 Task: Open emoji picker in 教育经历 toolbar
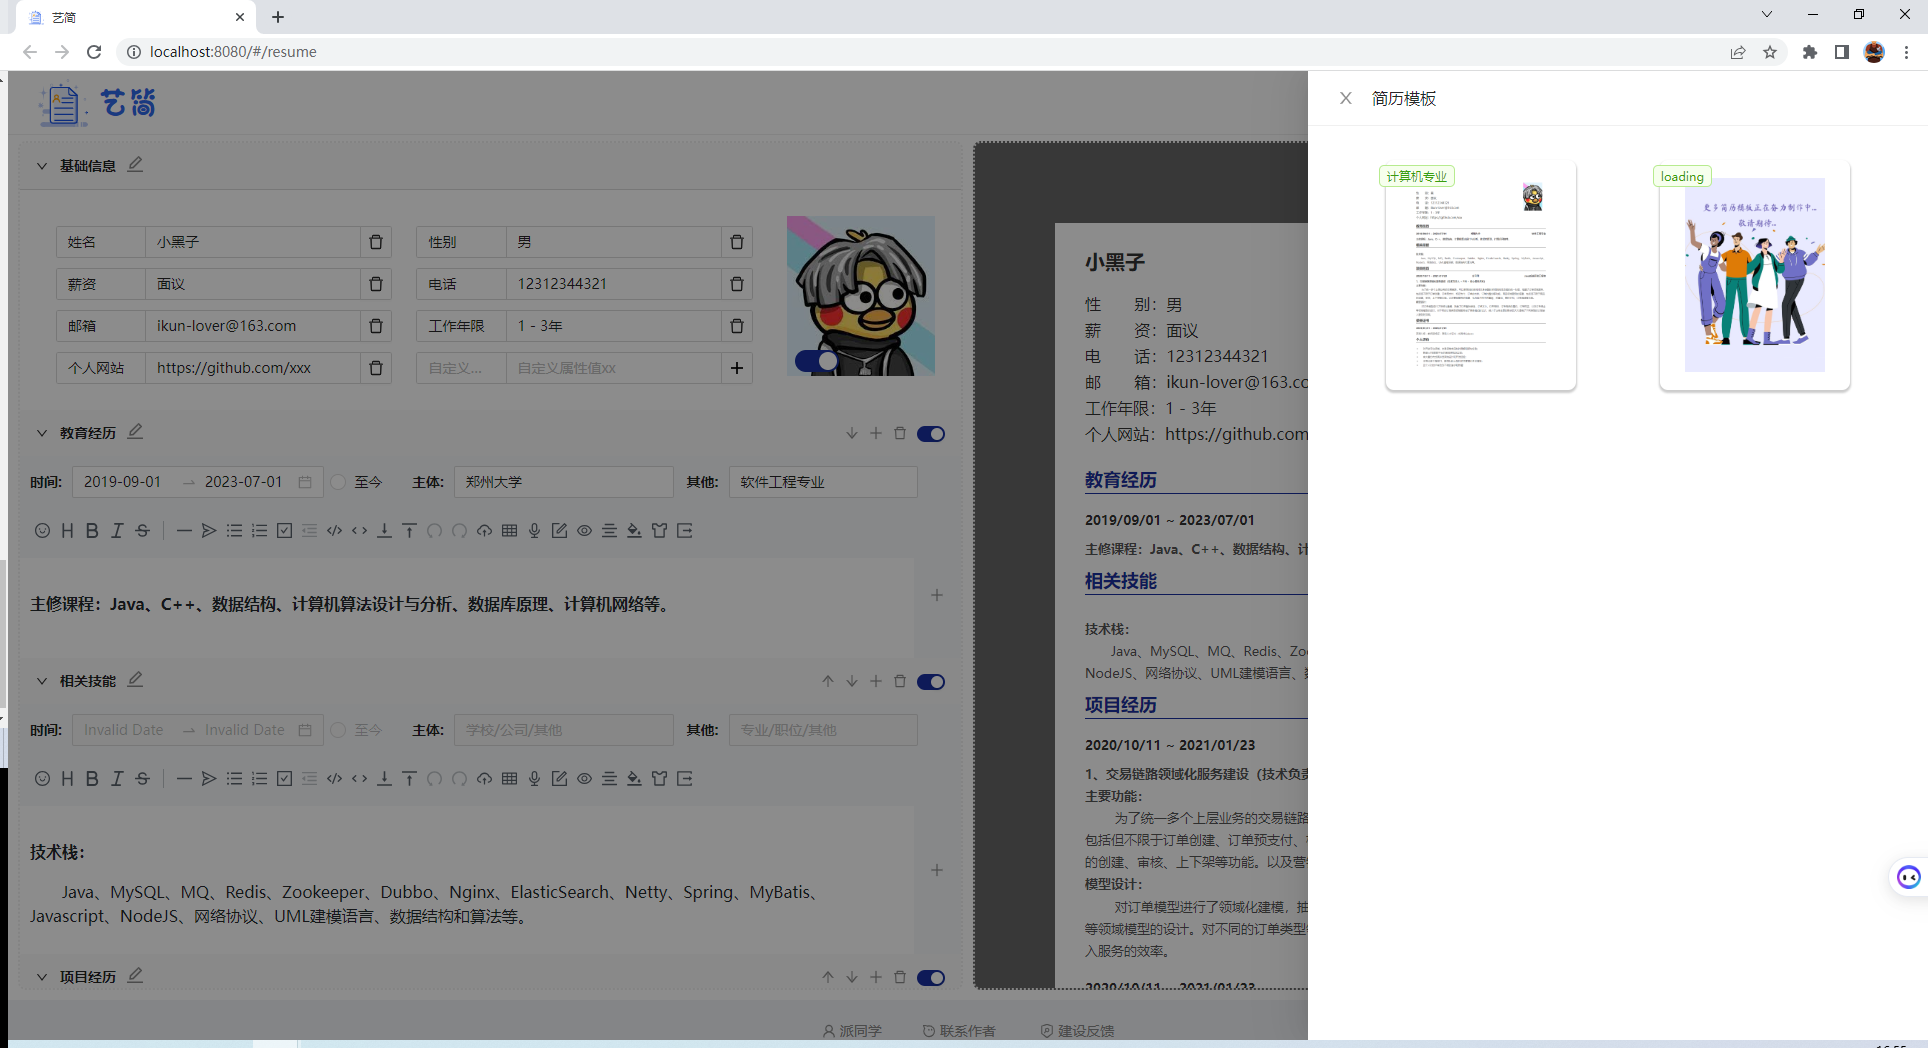(42, 531)
